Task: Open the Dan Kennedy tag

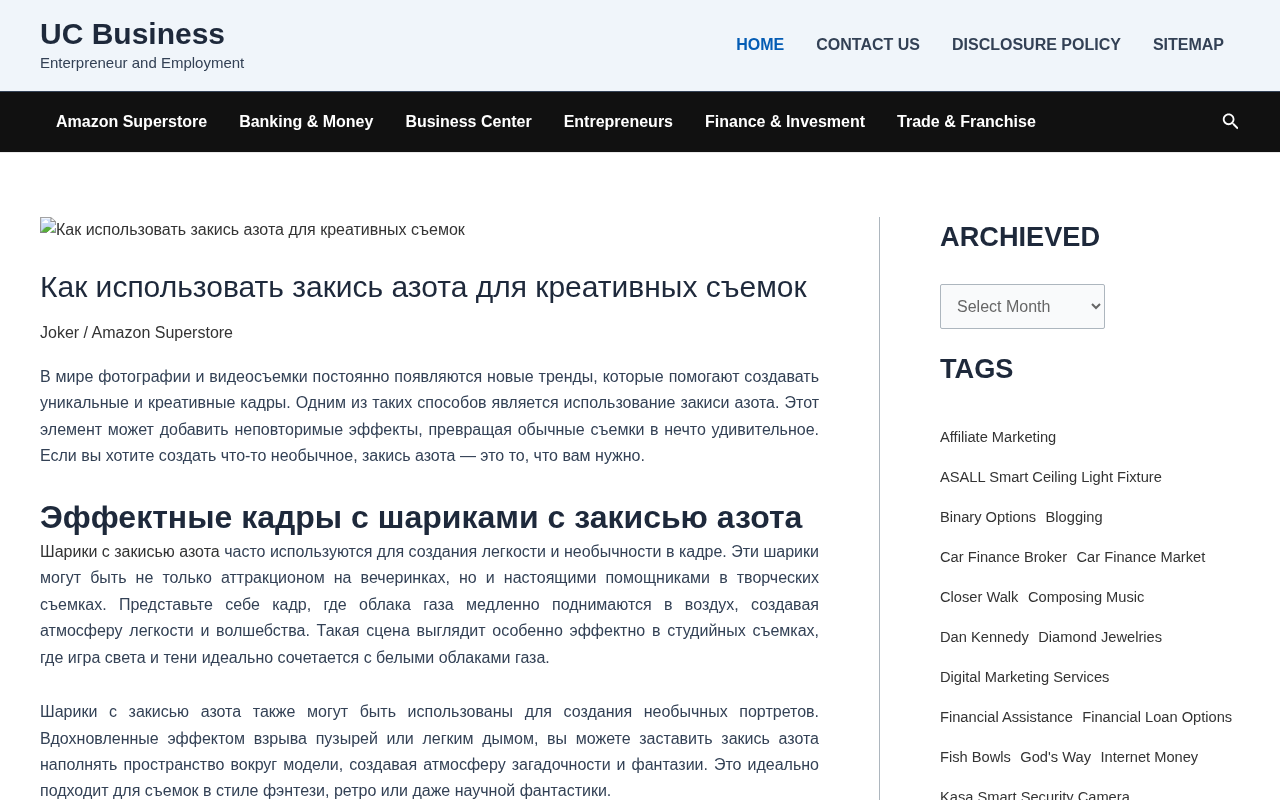Action: [984, 637]
